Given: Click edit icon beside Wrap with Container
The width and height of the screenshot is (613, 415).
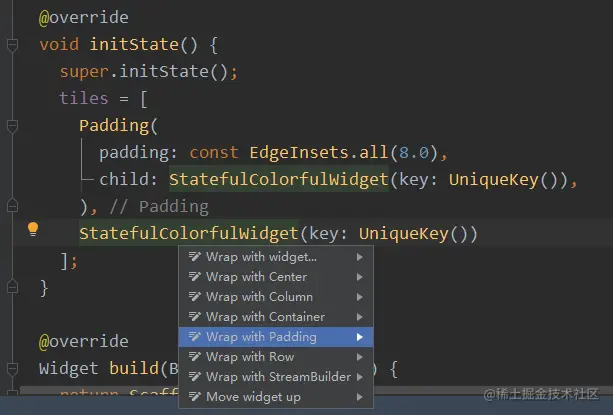Looking at the screenshot, I should [195, 317].
